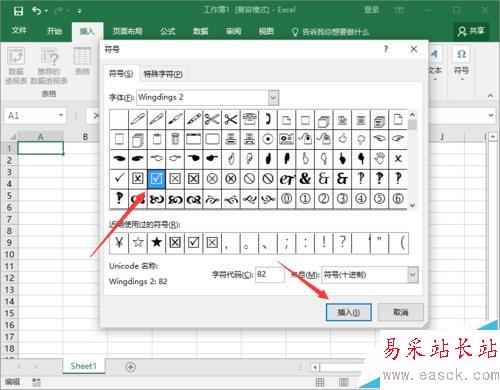Image resolution: width=500 pixels, height=390 pixels.
Task: Pick the telephone symbol in the first row
Action: [x=249, y=119]
